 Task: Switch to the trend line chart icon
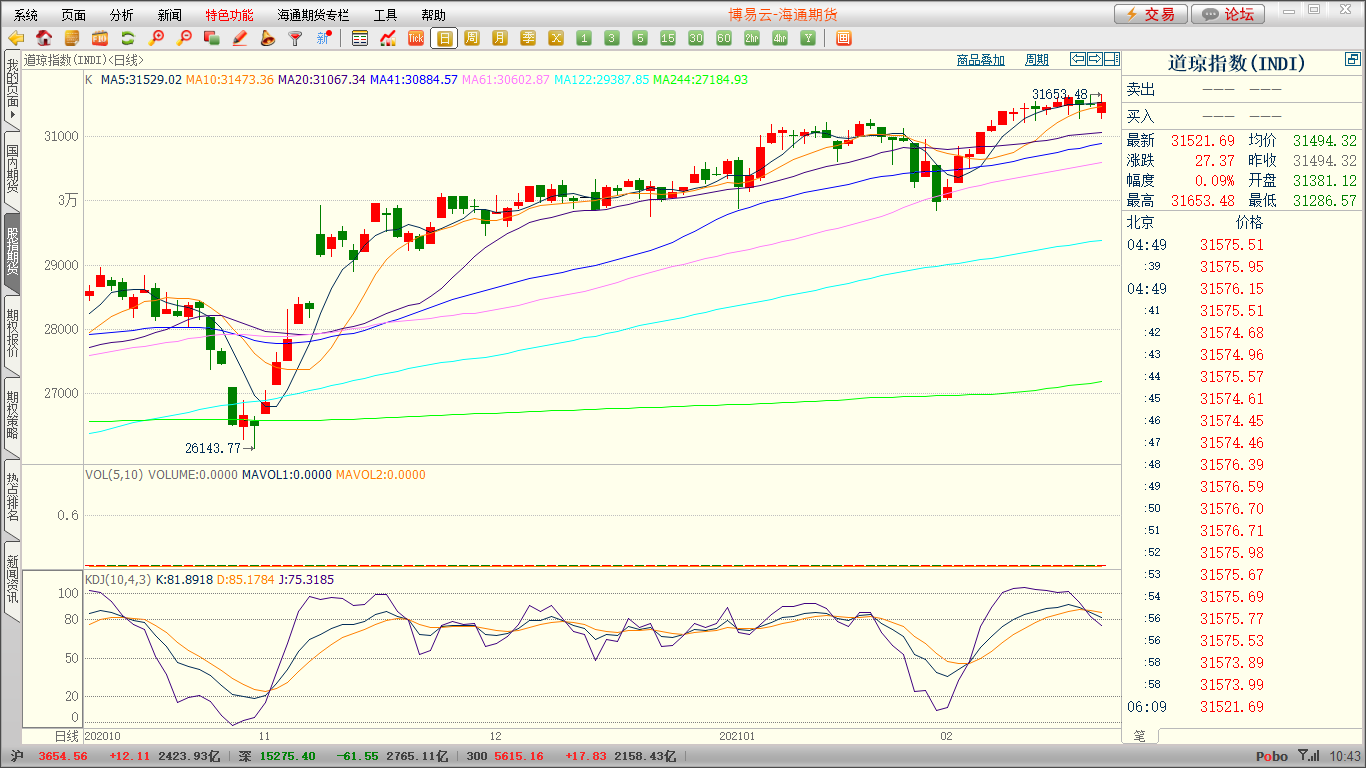click(388, 38)
